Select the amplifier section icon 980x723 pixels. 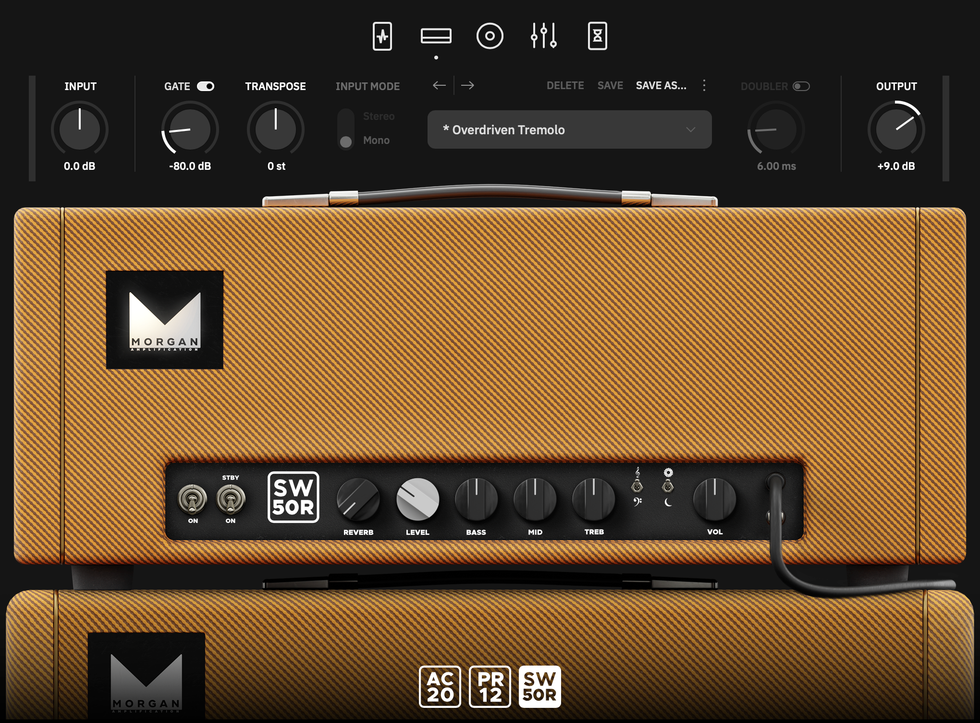[x=436, y=36]
